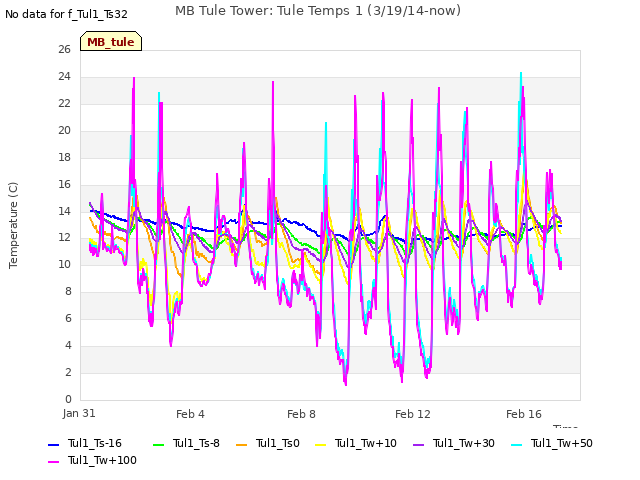Toggle the Tul1_Ts0 legend entry
Image resolution: width=640 pixels, height=480 pixels.
coord(268,443)
